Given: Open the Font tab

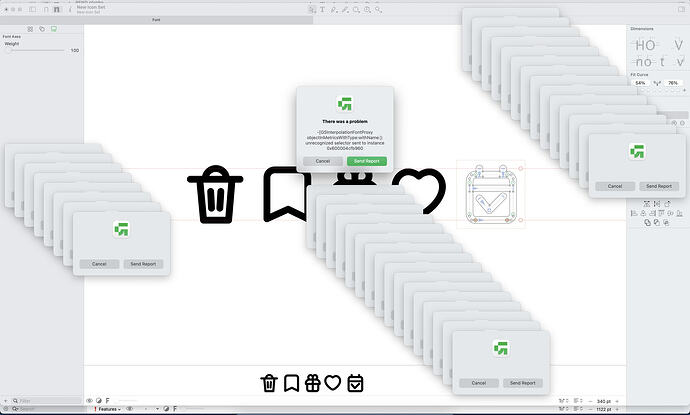Looking at the screenshot, I should click(x=156, y=20).
